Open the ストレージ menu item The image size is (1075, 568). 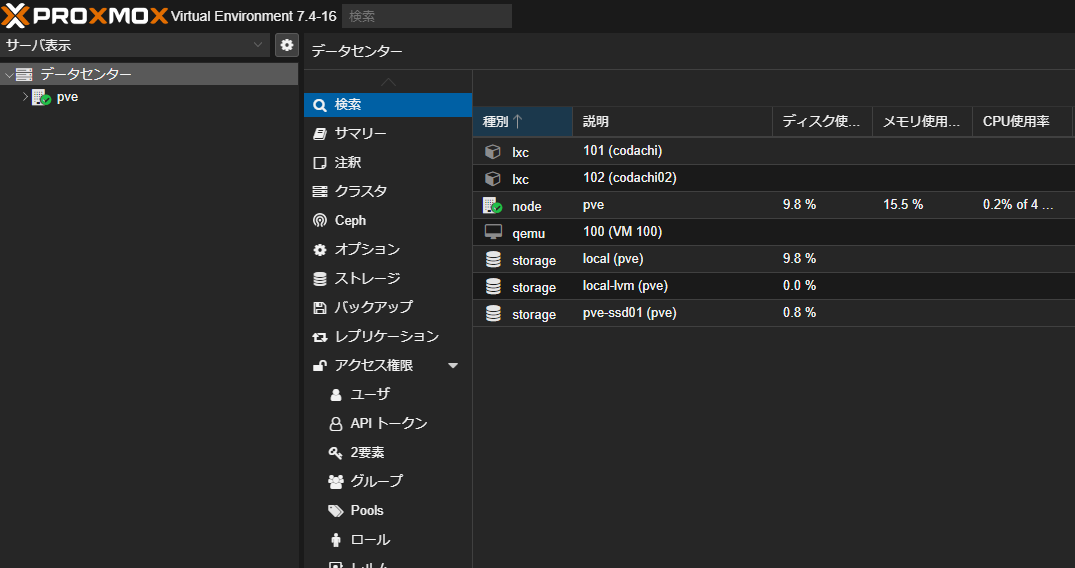click(388, 279)
